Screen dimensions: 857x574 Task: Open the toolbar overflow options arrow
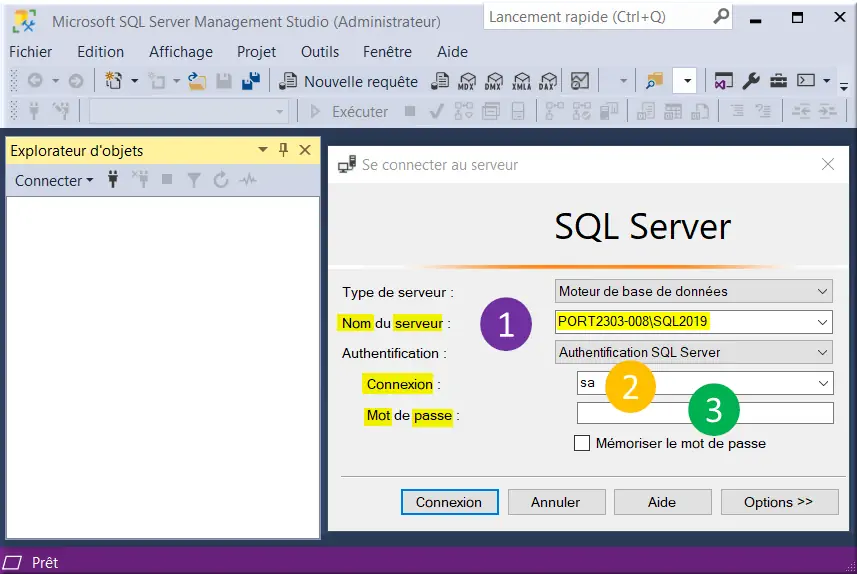[844, 86]
